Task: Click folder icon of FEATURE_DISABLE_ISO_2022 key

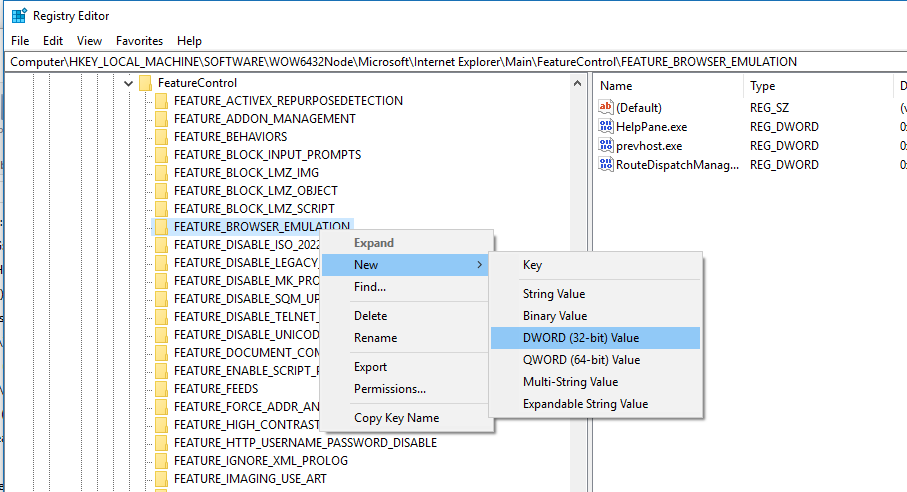Action: 161,245
